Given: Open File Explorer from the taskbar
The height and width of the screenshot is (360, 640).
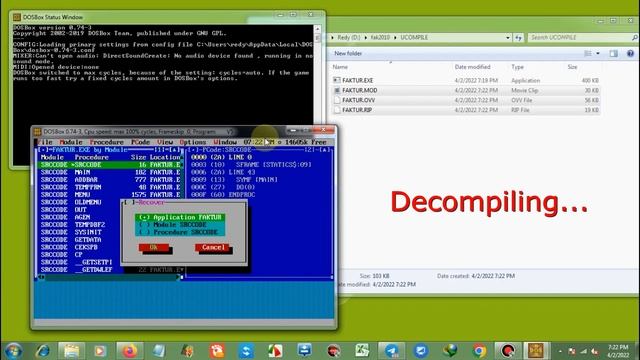Looking at the screenshot, I should pyautogui.click(x=71, y=351).
